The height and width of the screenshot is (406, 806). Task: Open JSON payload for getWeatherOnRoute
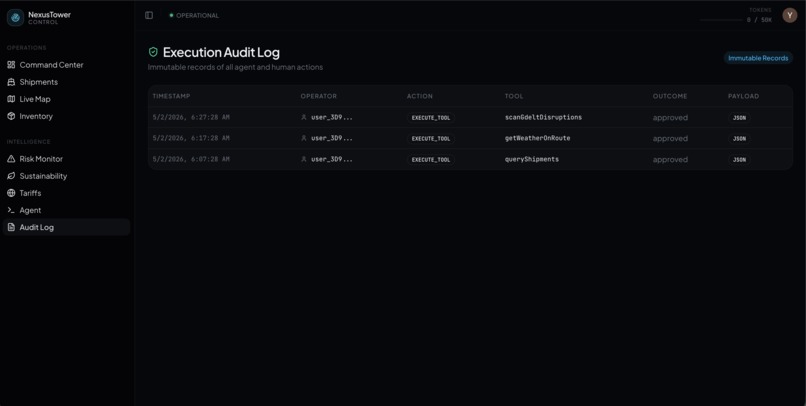(x=739, y=139)
